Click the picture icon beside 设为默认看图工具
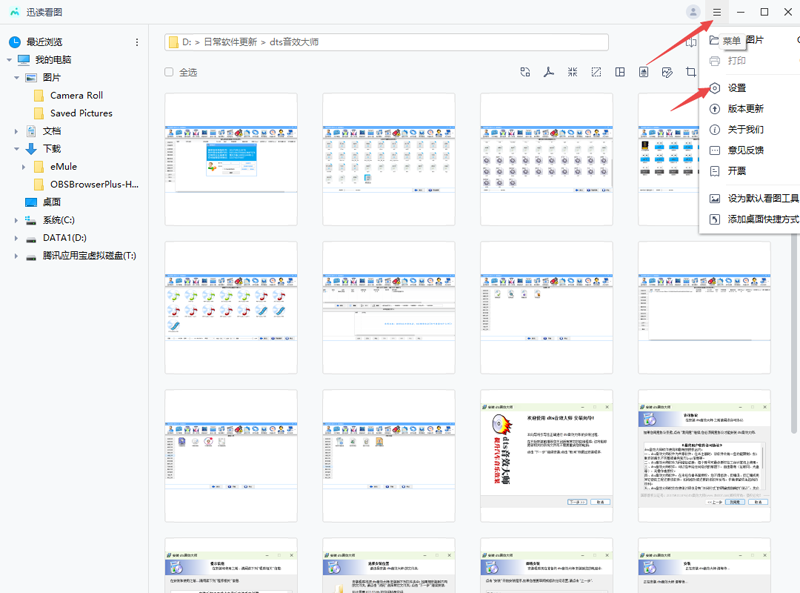800x593 pixels. [x=715, y=199]
